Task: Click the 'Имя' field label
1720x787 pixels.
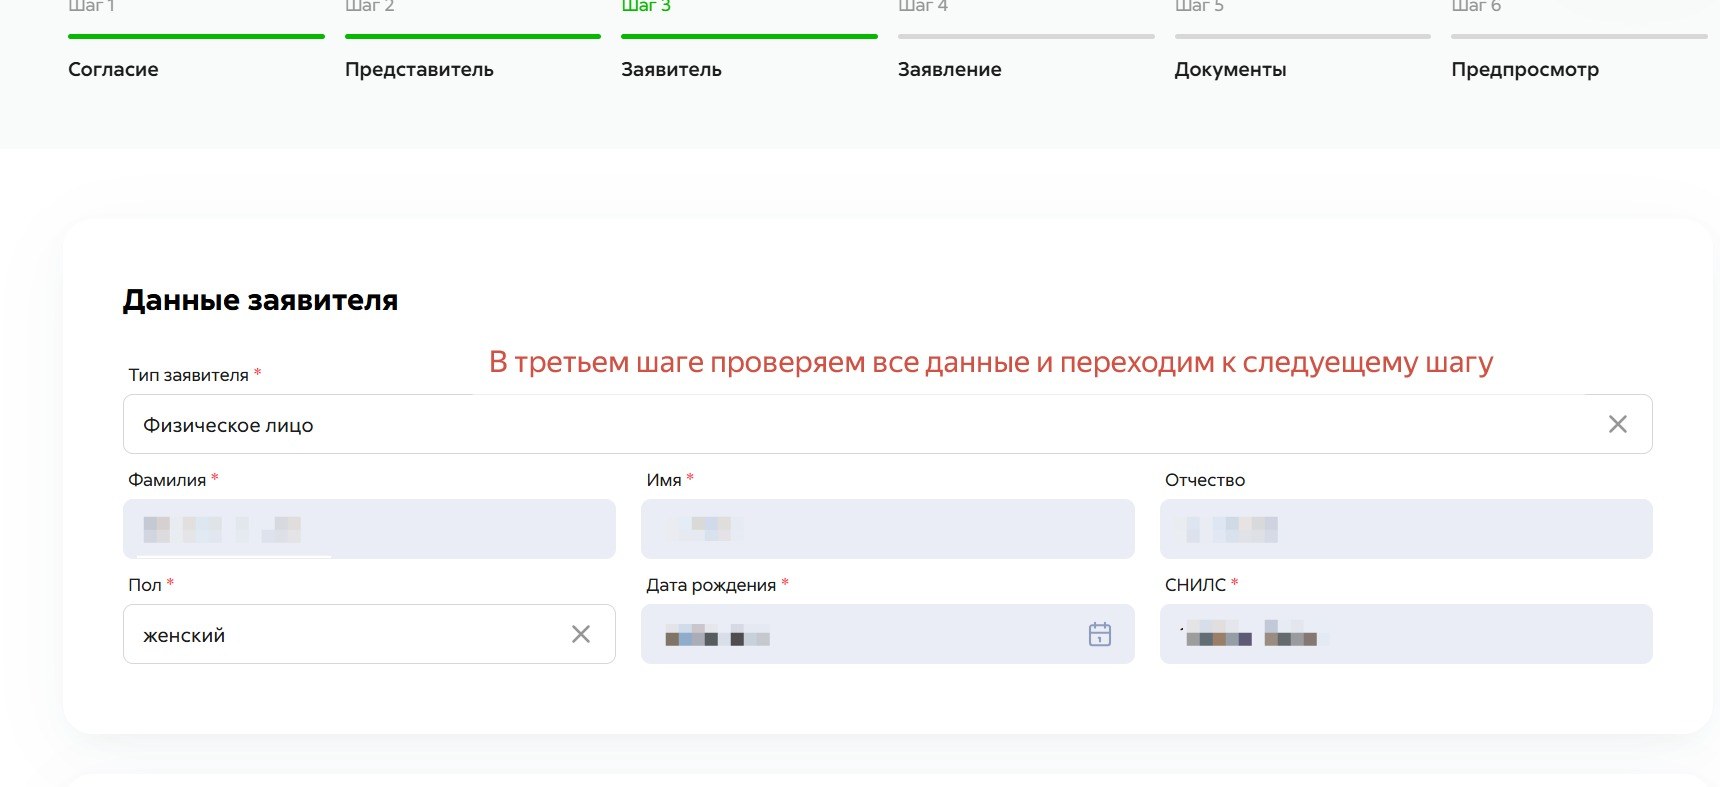Action: coord(664,480)
